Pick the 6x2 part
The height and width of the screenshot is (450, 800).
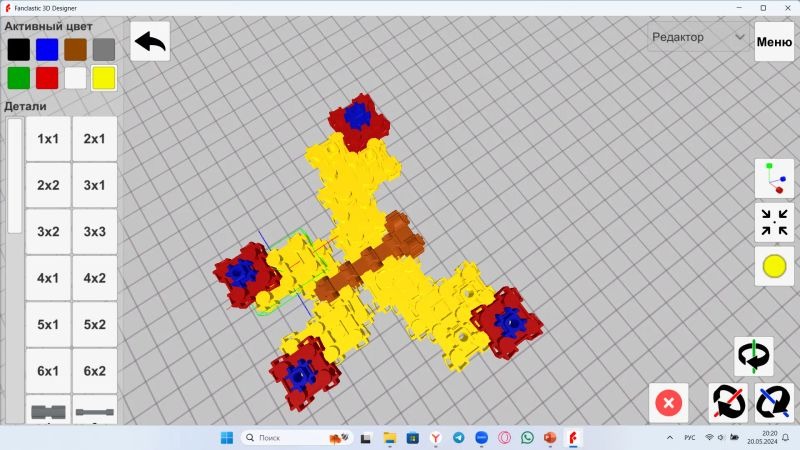[x=94, y=371]
